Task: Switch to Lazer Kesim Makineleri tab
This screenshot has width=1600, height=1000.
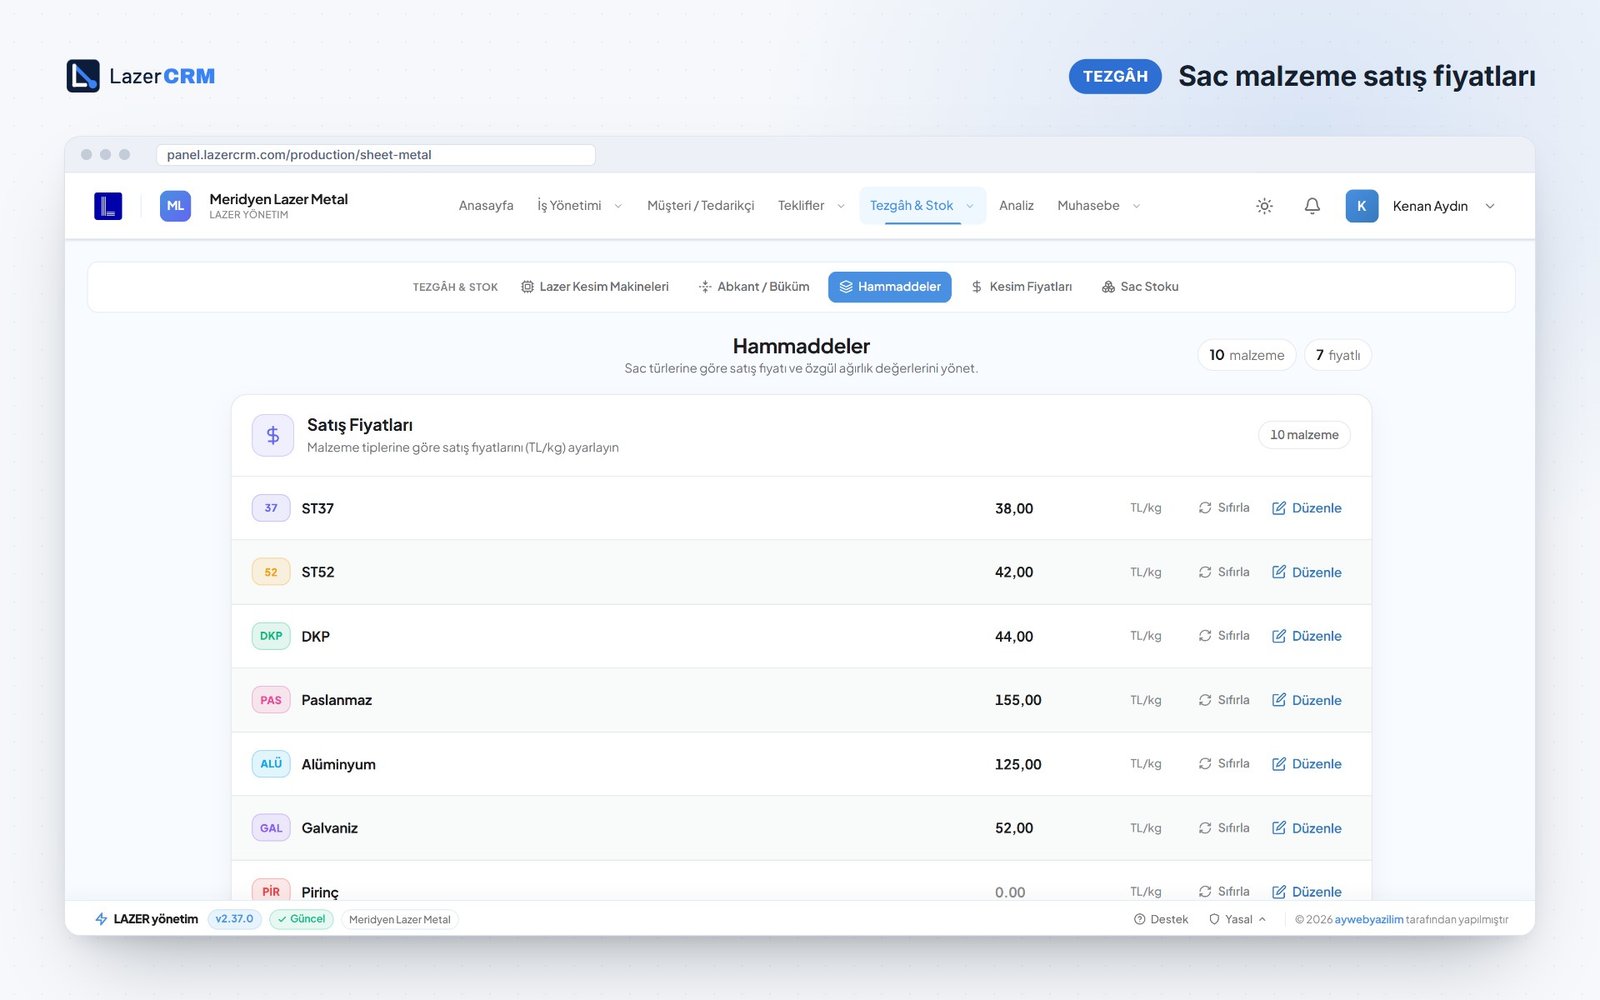Action: (x=595, y=287)
